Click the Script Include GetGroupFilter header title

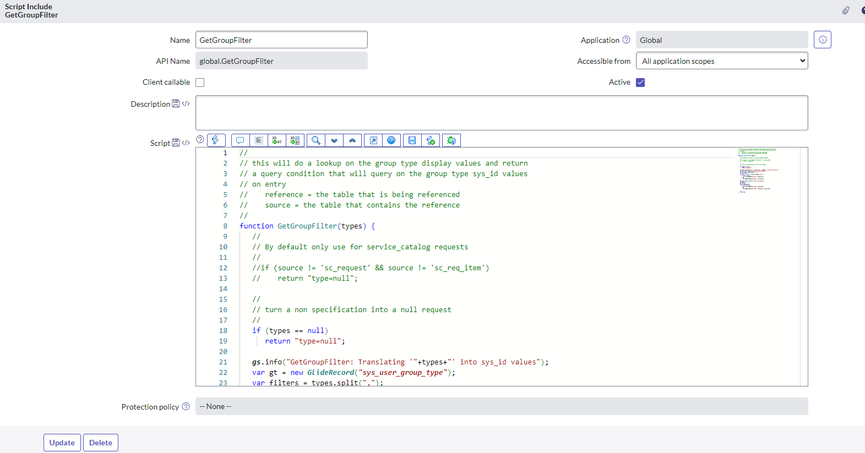coord(31,11)
